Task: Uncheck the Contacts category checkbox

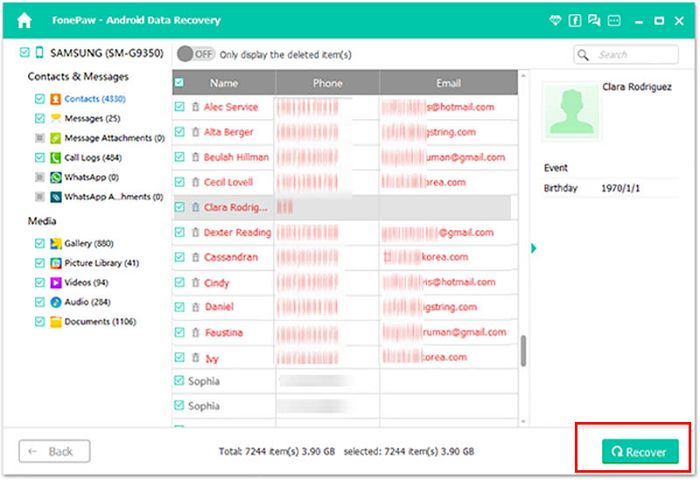Action: tap(40, 99)
